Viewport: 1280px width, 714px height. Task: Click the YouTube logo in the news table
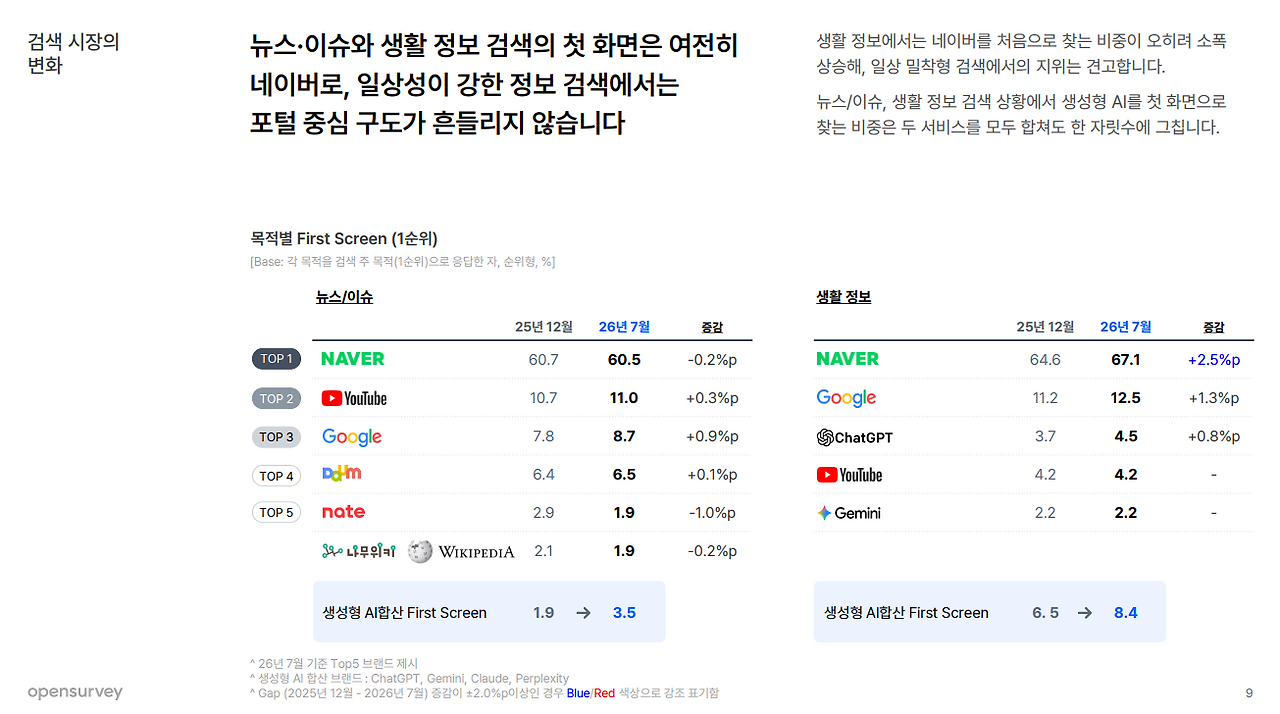click(354, 398)
